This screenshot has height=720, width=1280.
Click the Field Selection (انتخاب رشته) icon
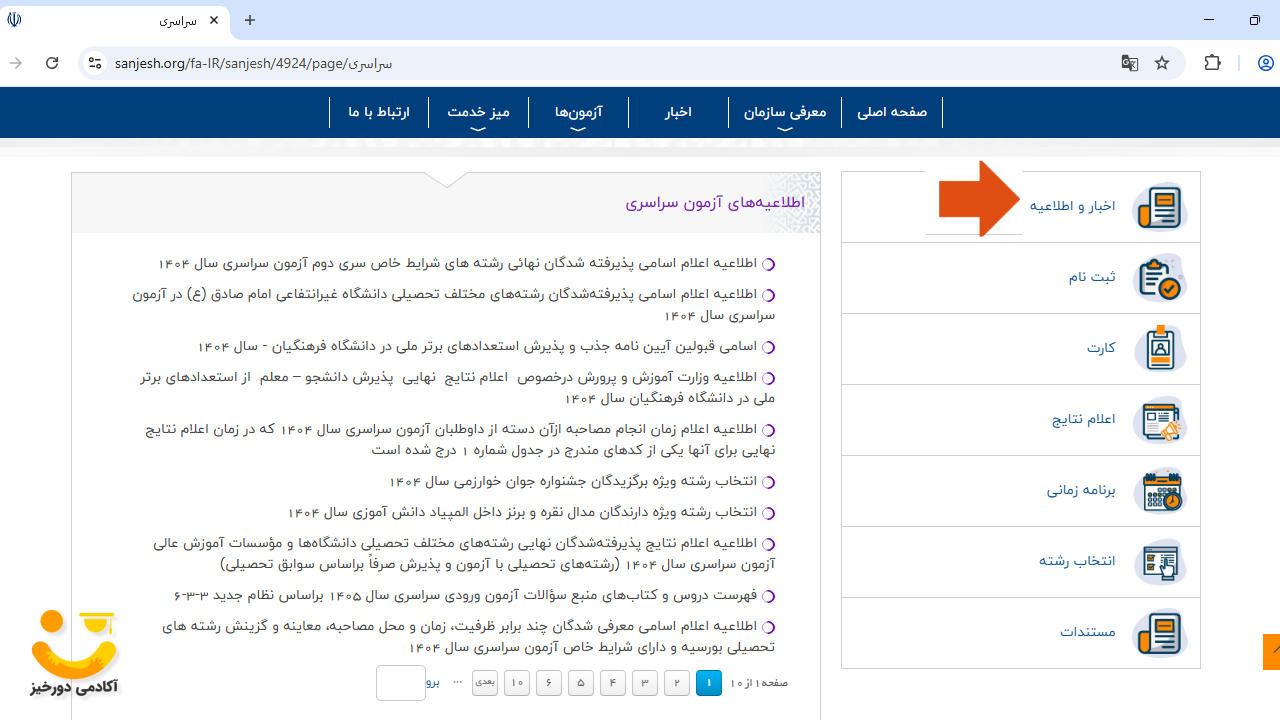click(1159, 562)
